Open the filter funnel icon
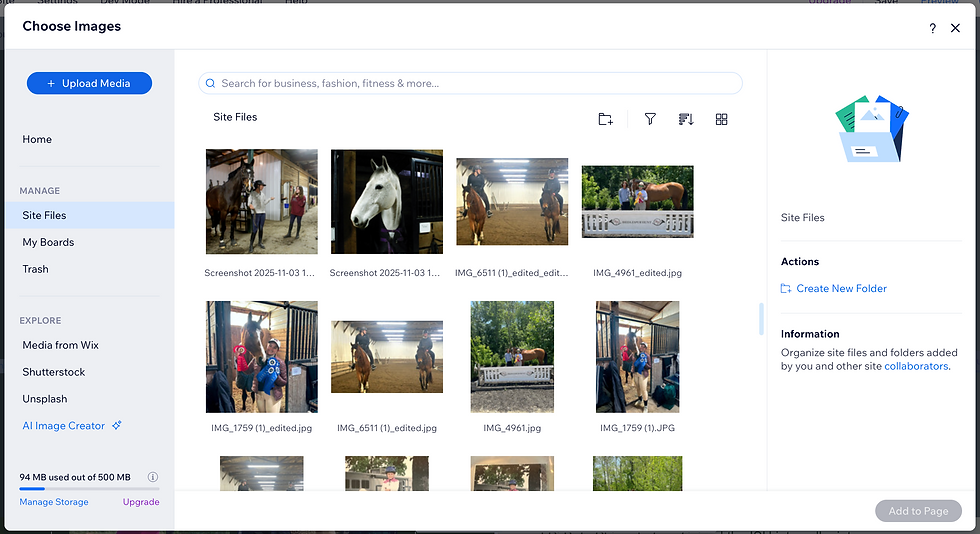This screenshot has width=980, height=534. 650,119
